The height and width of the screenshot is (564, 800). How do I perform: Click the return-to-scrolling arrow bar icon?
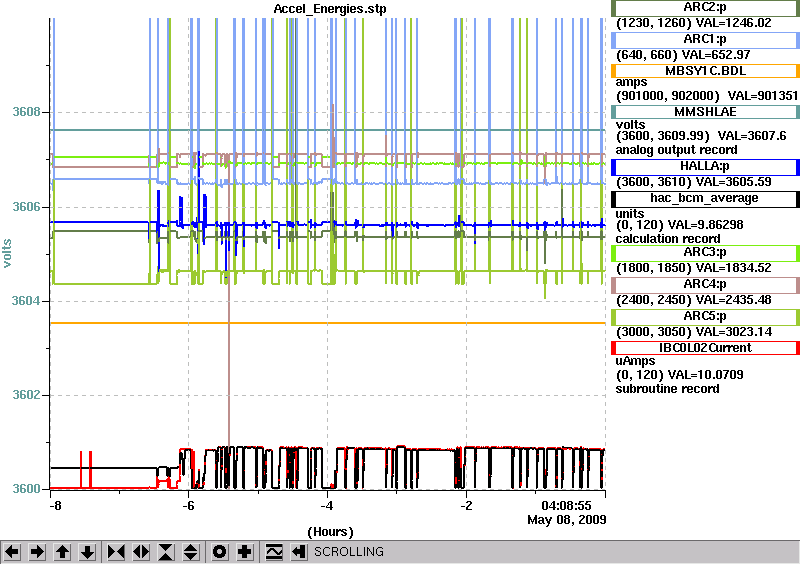point(298,552)
